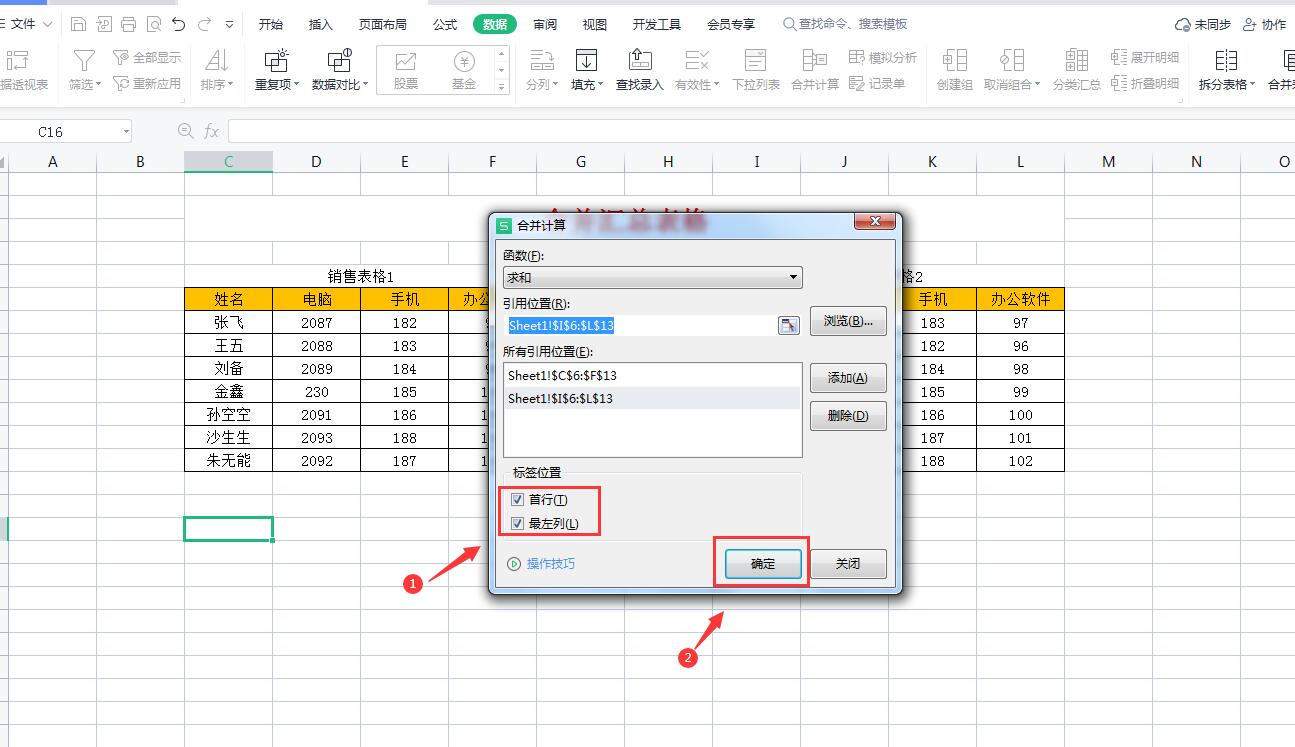The image size is (1295, 747).
Task: Click the undo arrow in quick toolbar
Action: [178, 24]
